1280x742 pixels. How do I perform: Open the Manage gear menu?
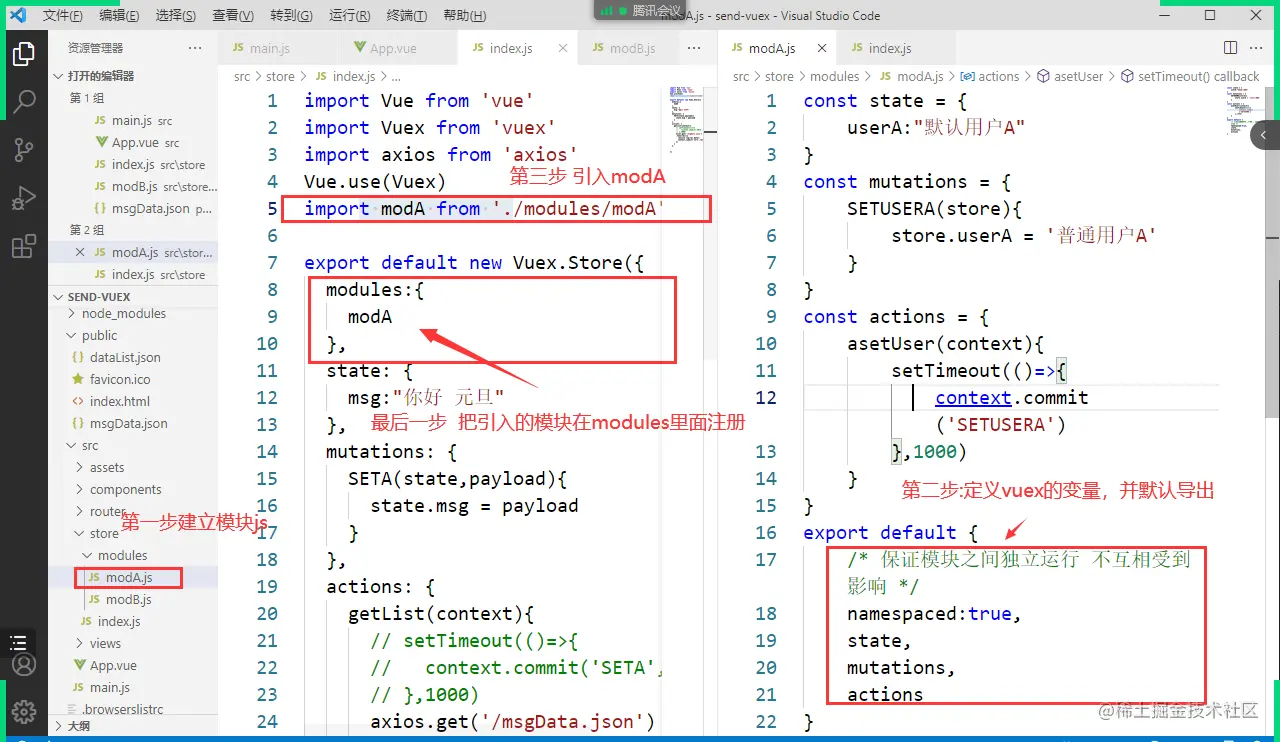pos(24,711)
